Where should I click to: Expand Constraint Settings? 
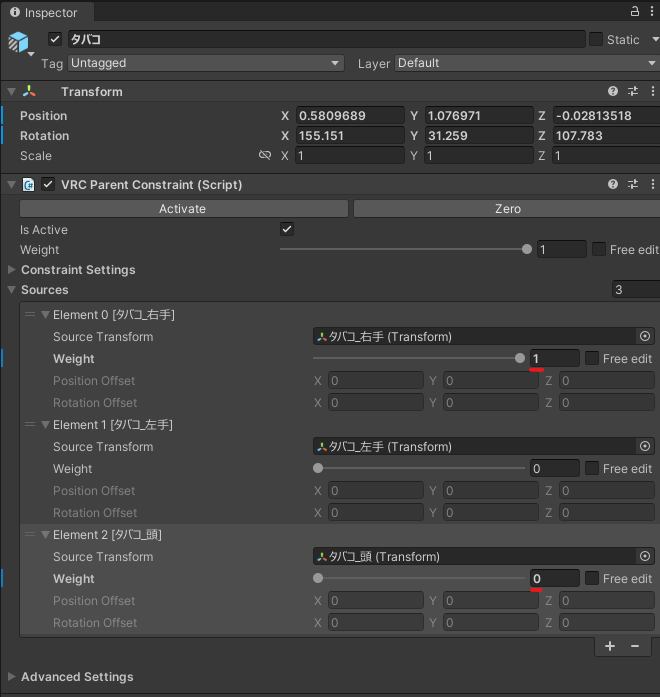click(x=12, y=269)
